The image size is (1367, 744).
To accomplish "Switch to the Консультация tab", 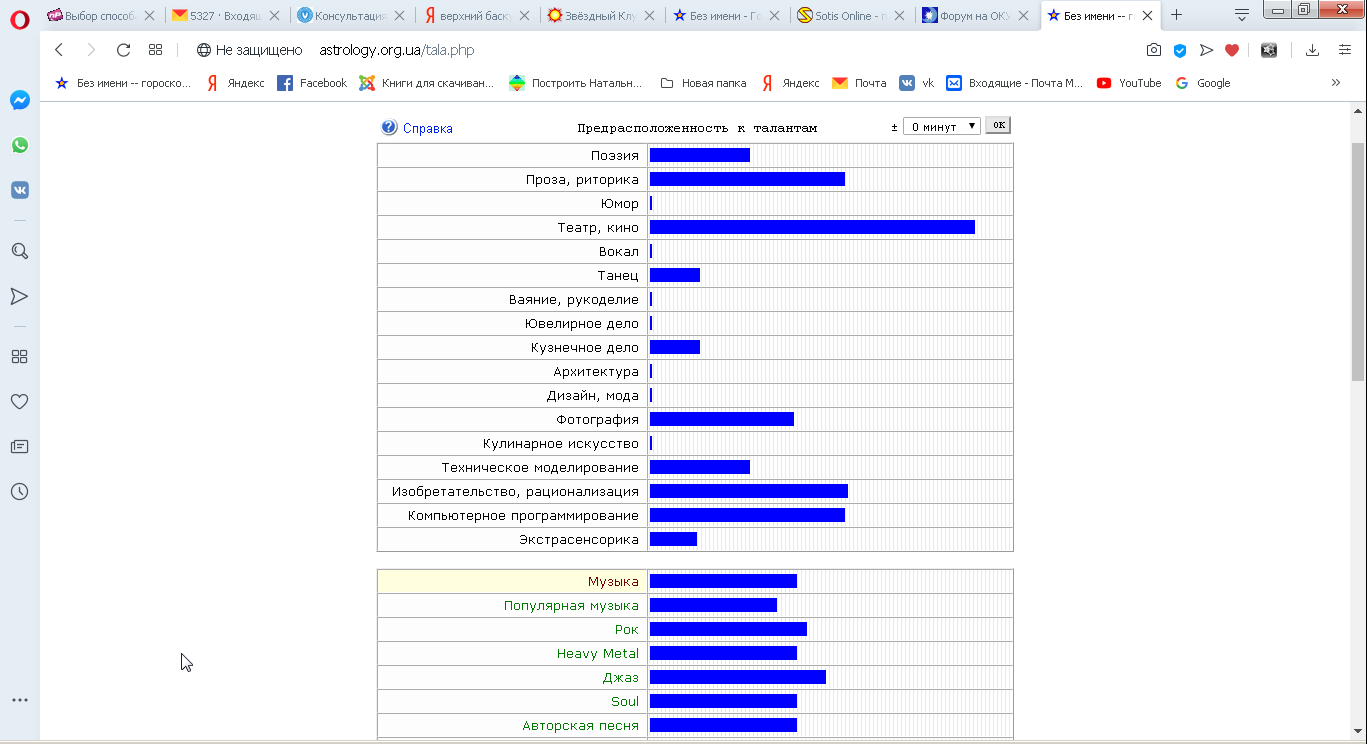I will tap(351, 15).
